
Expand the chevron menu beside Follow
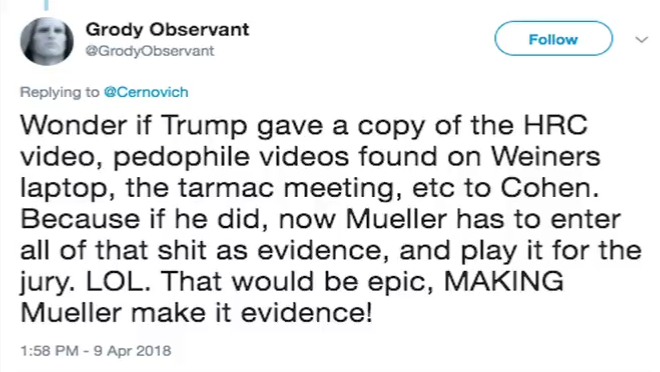click(x=641, y=40)
